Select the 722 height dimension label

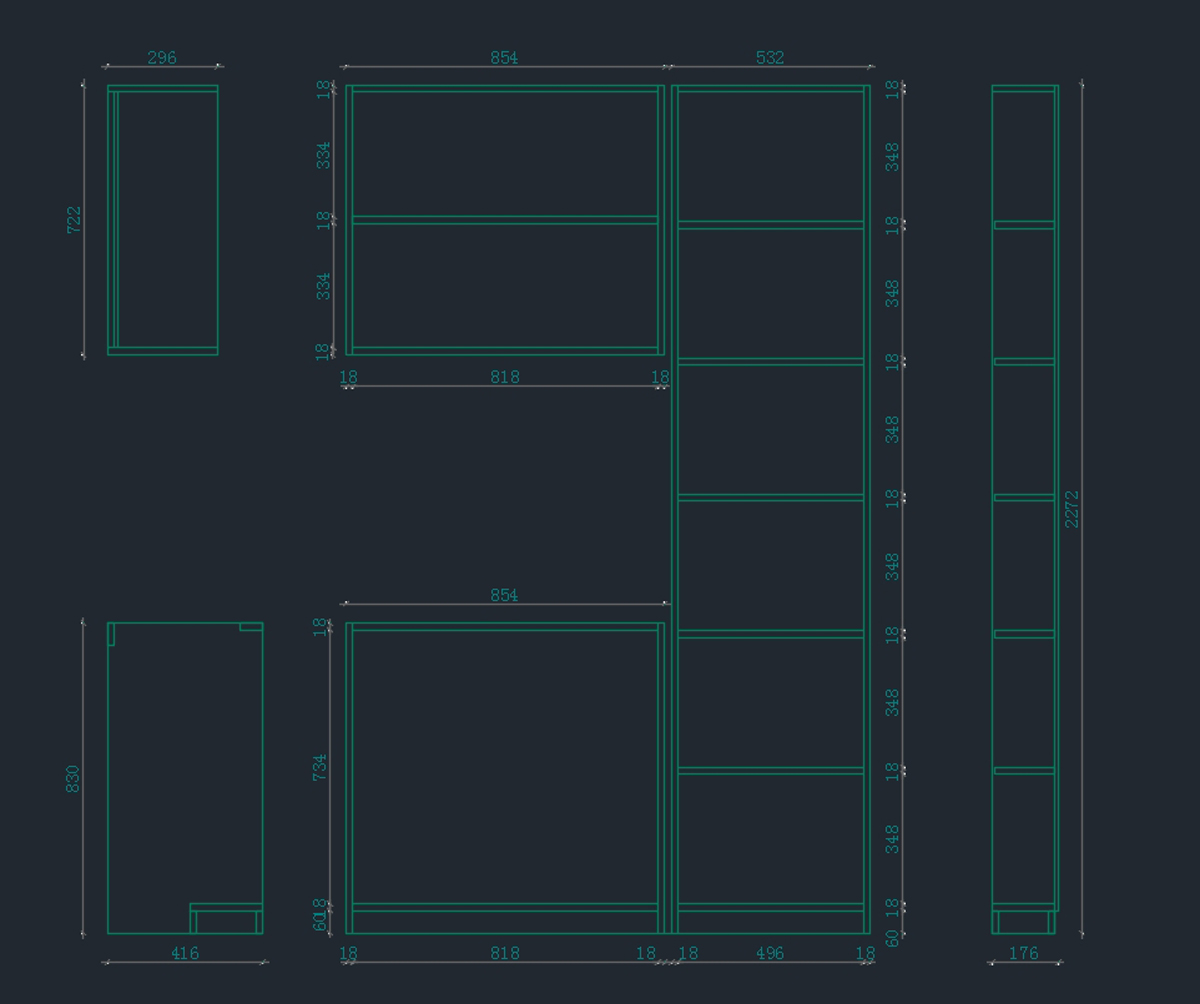pyautogui.click(x=74, y=220)
